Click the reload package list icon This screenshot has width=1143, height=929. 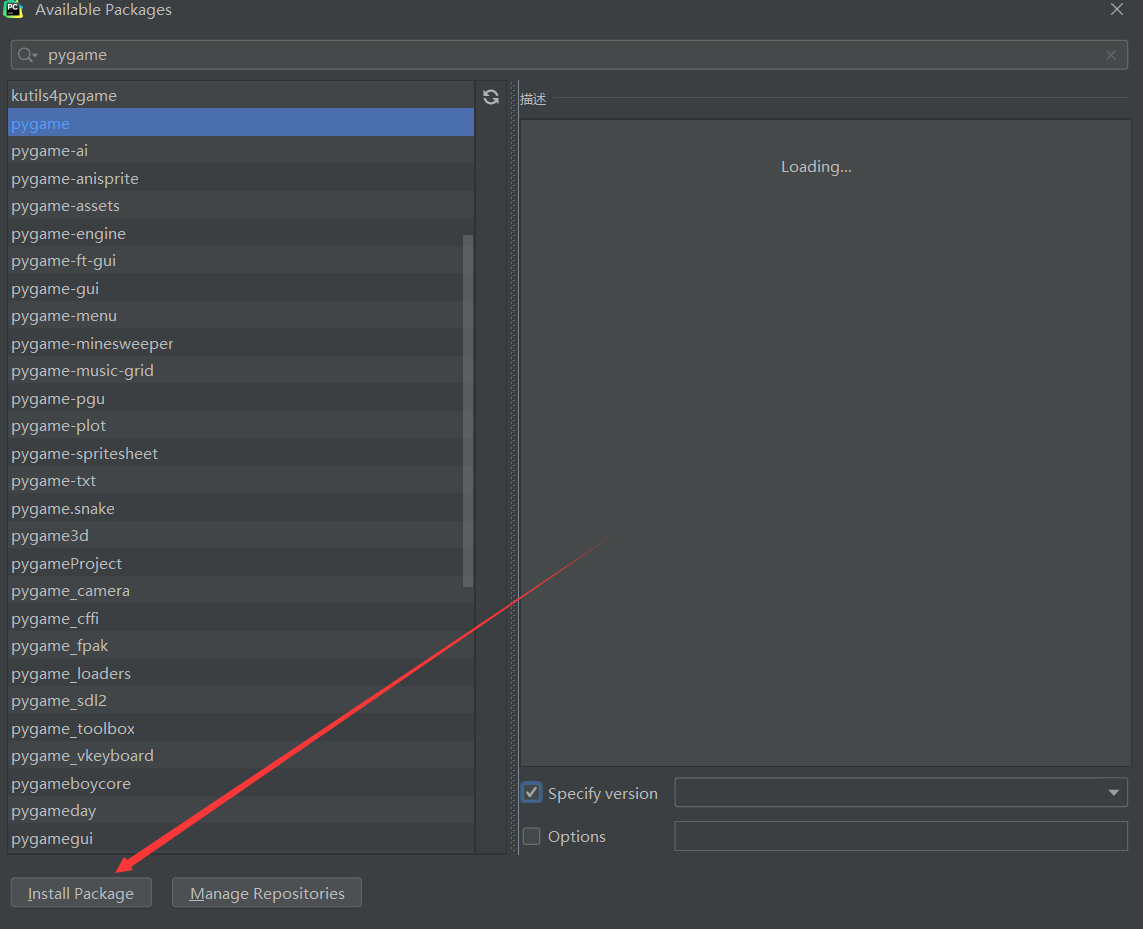pos(491,97)
